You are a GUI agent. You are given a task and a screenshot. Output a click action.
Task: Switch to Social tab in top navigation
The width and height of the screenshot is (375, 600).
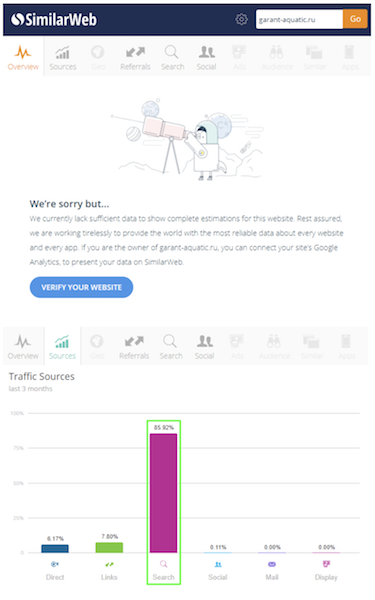206,58
